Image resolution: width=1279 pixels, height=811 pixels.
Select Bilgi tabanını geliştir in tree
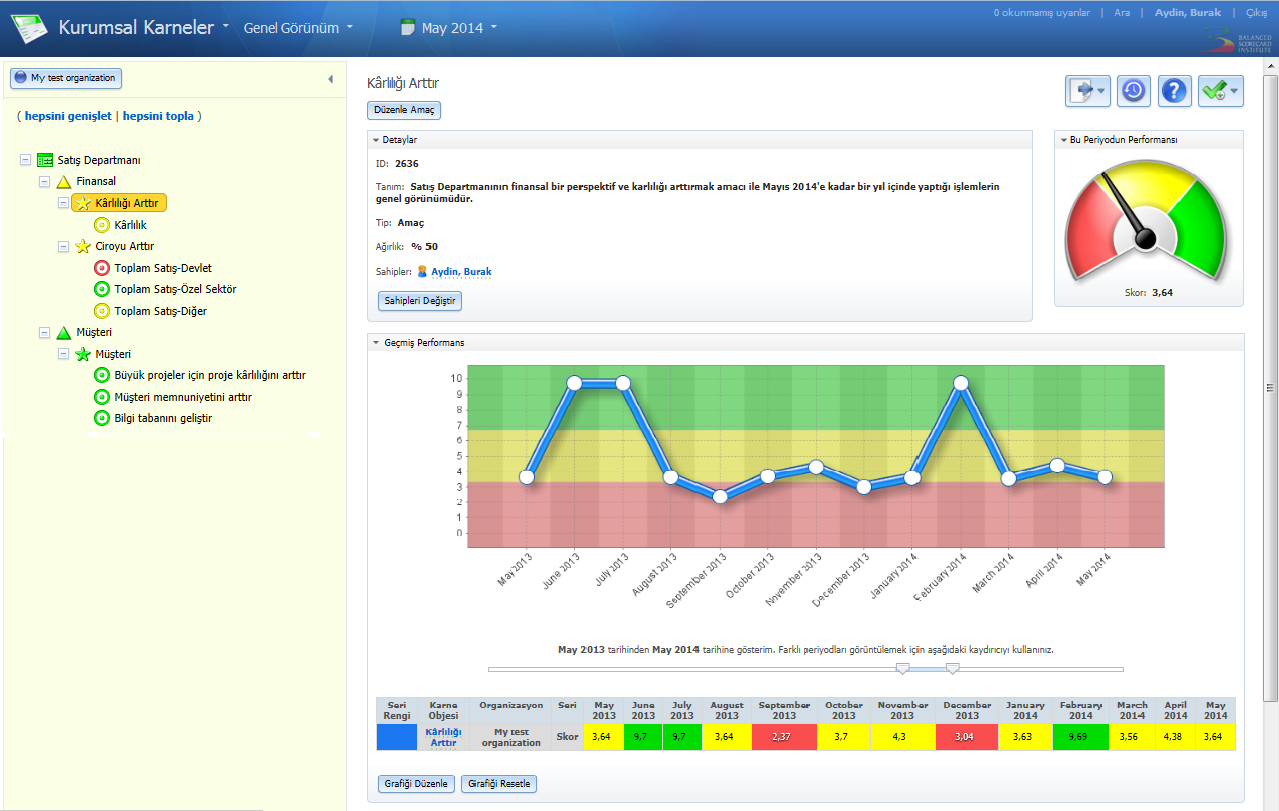(163, 418)
